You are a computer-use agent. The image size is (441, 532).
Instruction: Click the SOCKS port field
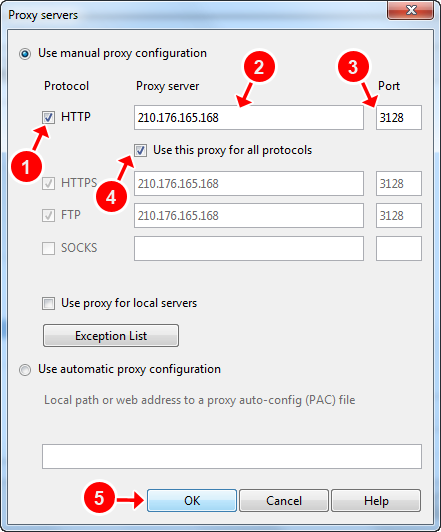pos(399,248)
